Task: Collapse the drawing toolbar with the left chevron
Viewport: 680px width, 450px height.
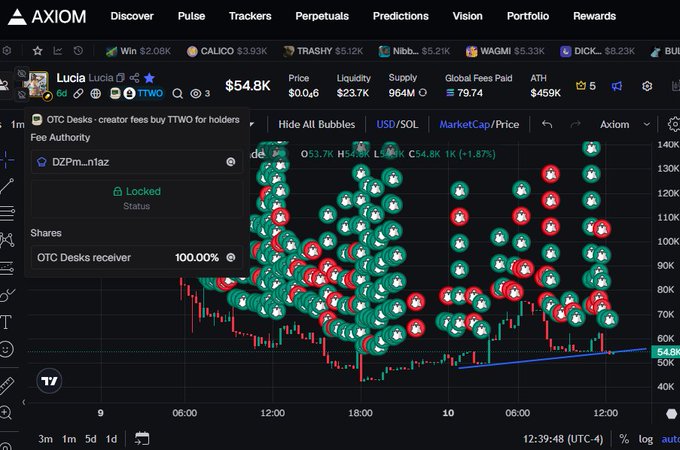Action: (24, 402)
